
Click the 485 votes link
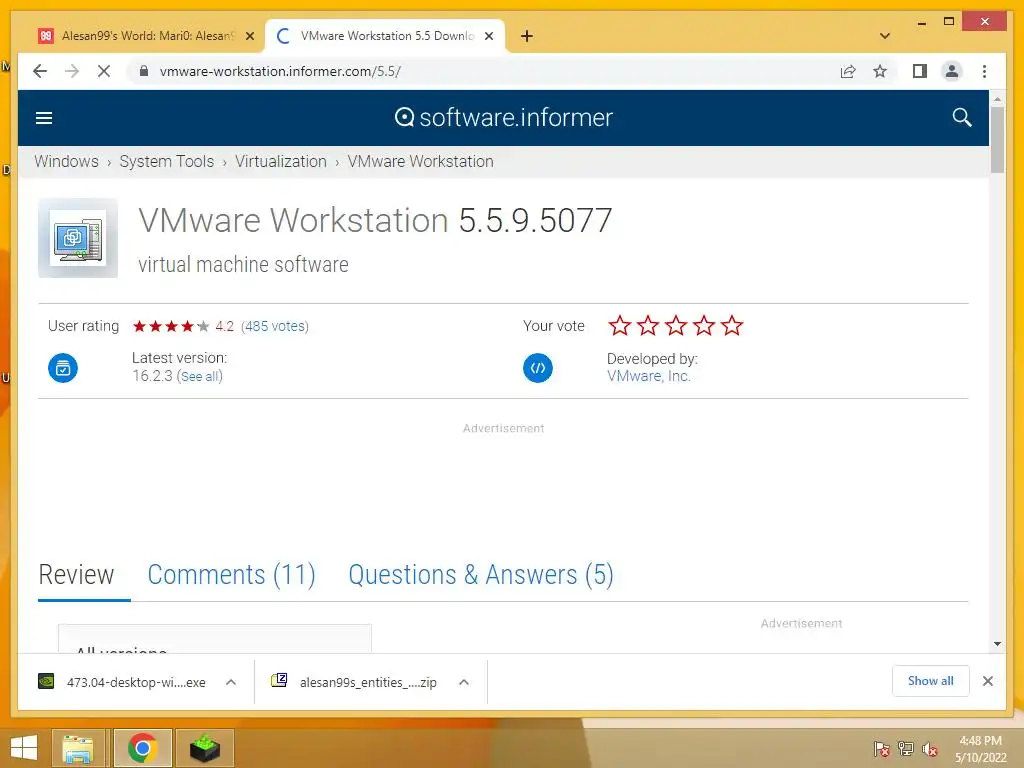[275, 326]
